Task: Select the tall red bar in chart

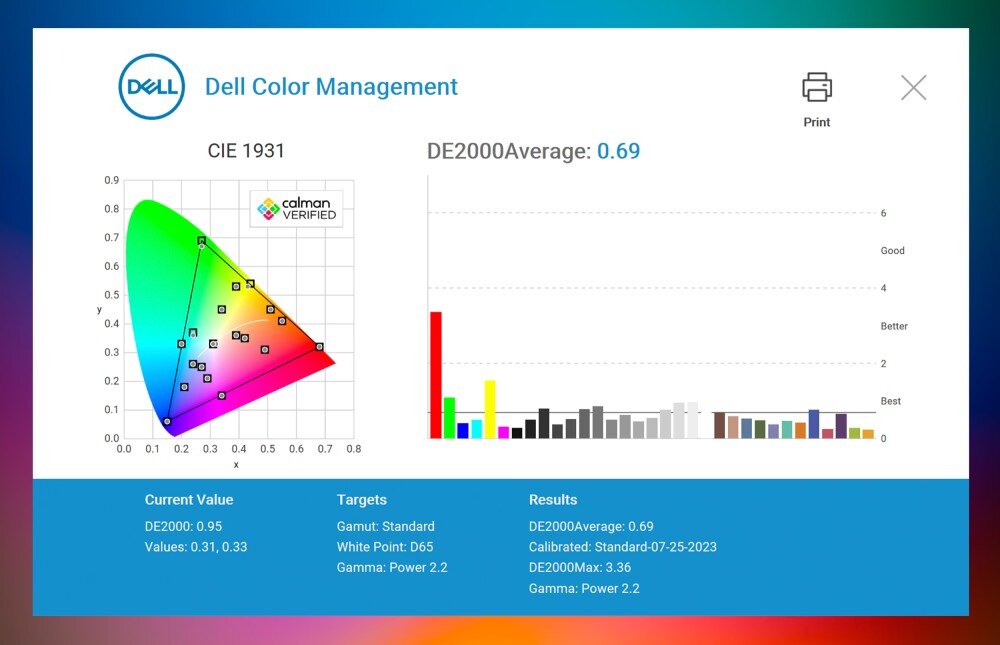Action: [436, 375]
